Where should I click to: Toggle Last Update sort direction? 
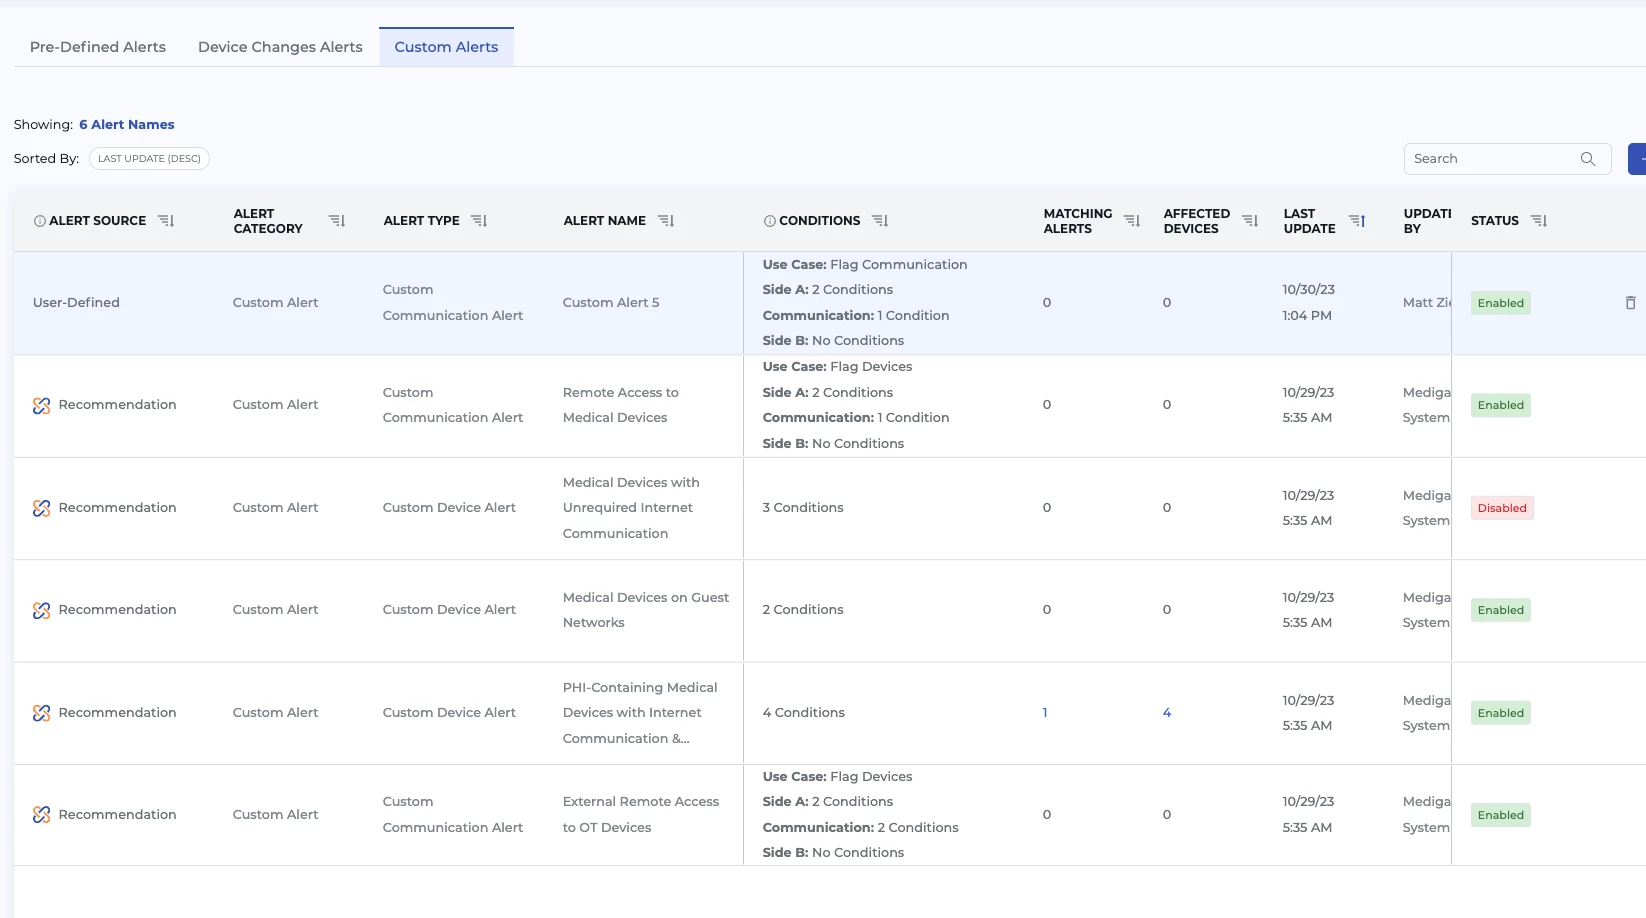click(1357, 221)
